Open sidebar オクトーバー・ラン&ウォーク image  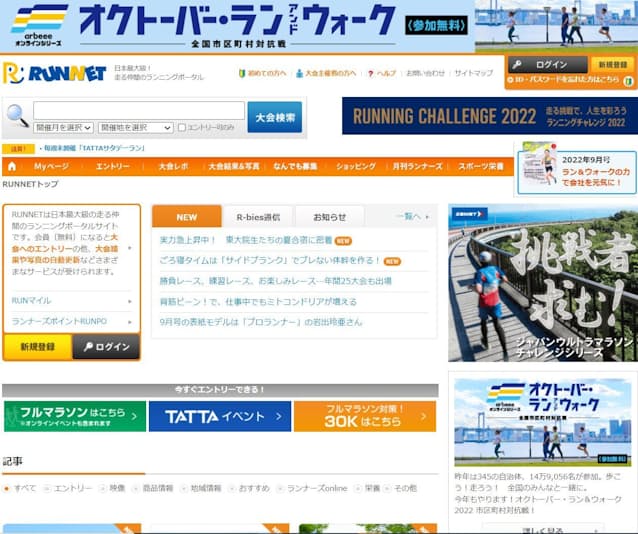(543, 422)
